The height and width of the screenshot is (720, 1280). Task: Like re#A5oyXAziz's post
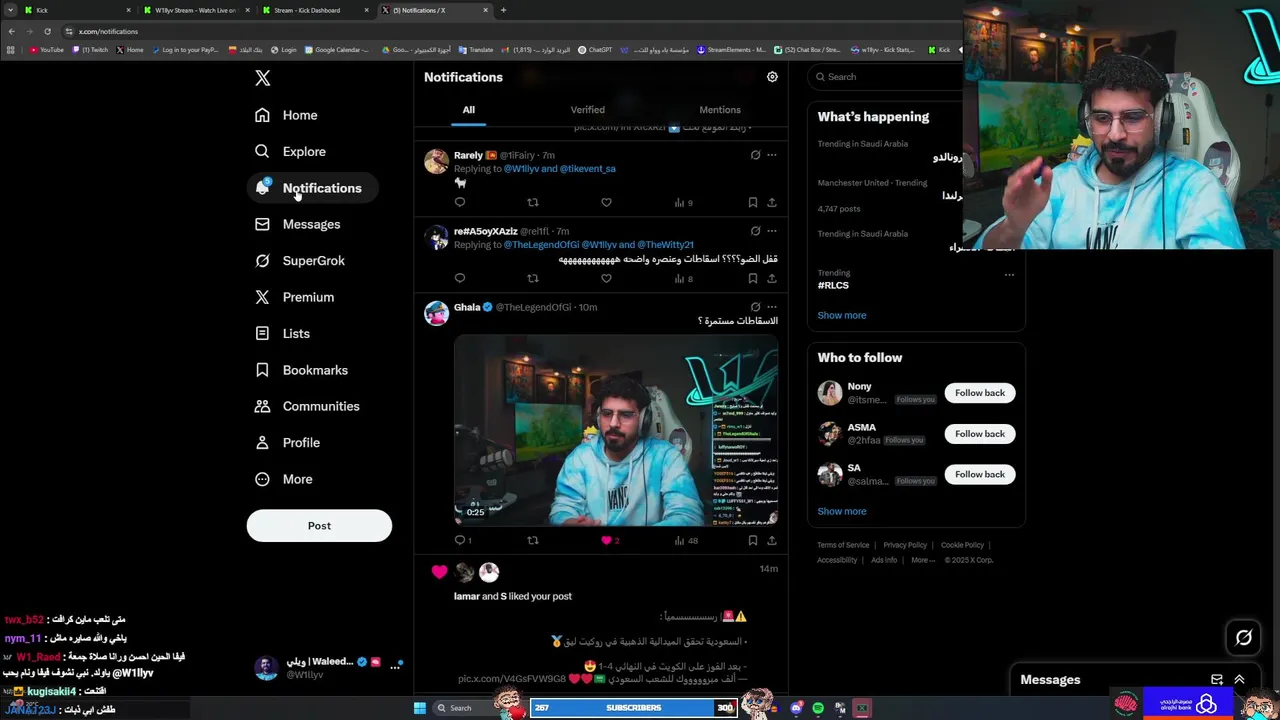[x=606, y=278]
